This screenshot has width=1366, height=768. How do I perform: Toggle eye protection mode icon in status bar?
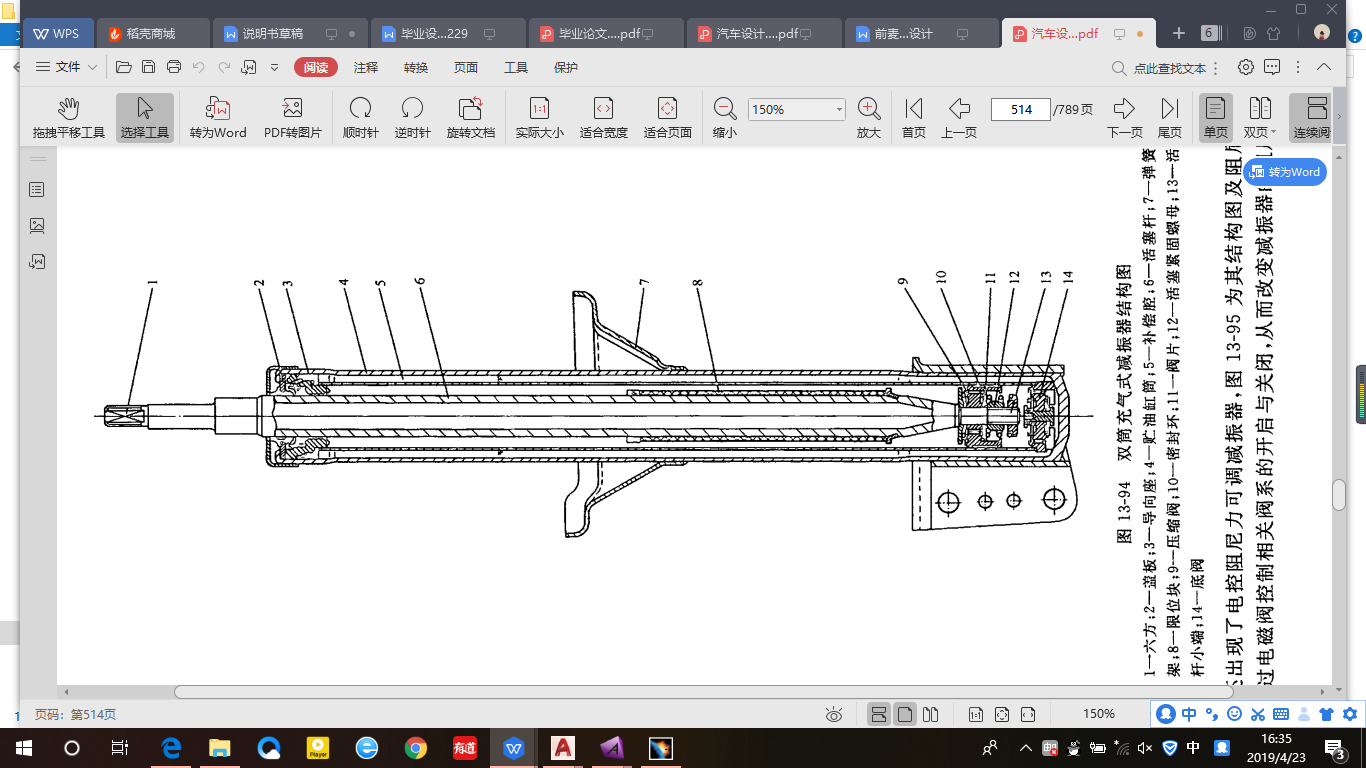834,714
